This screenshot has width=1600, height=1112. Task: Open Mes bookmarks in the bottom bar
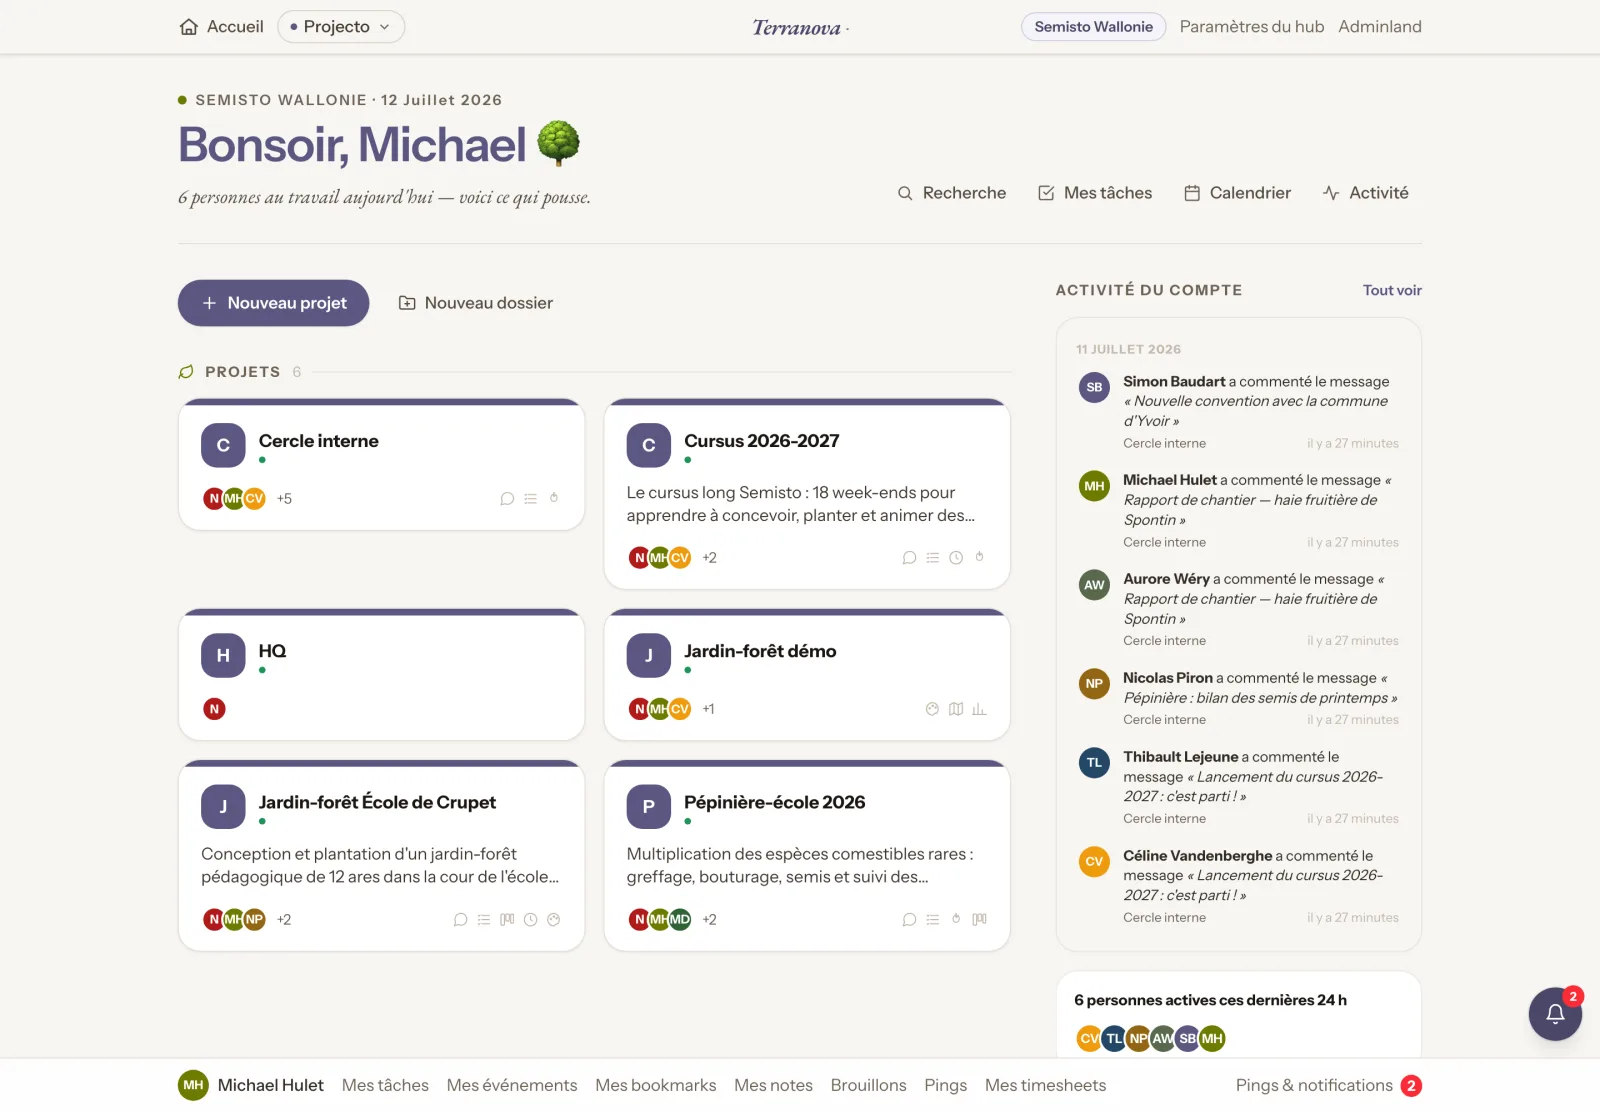[656, 1086]
